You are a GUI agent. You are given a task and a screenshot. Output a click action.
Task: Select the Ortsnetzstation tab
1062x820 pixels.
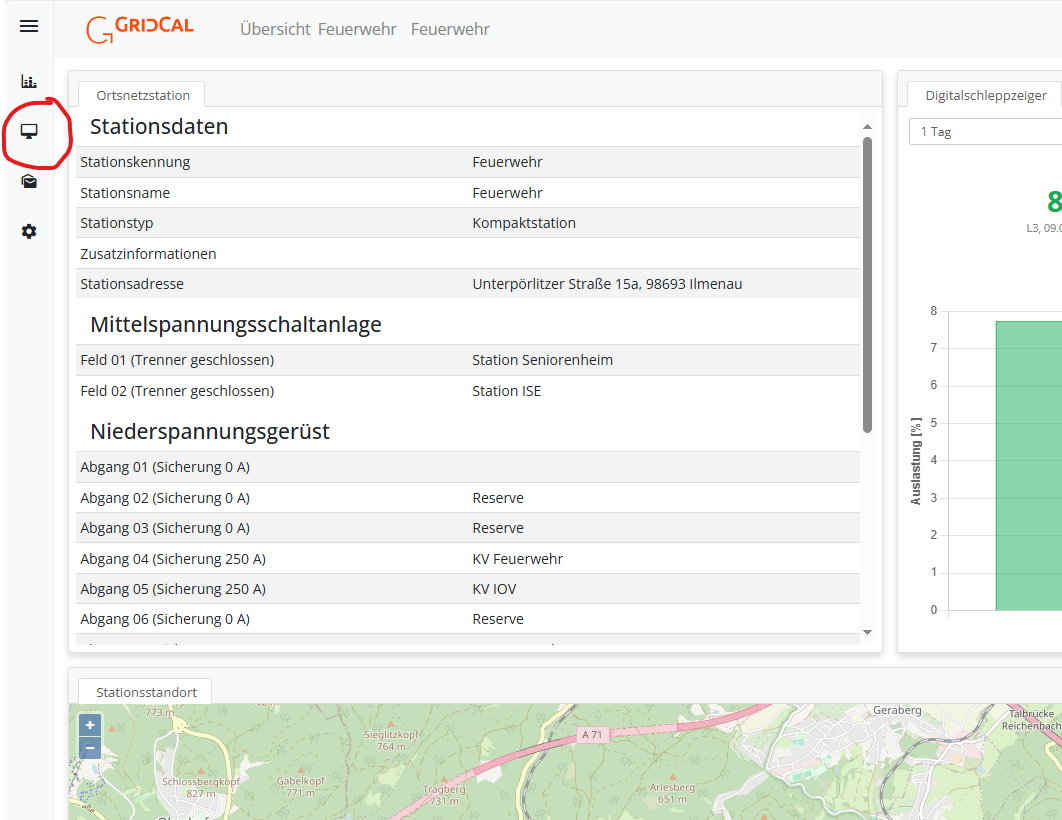tap(142, 95)
